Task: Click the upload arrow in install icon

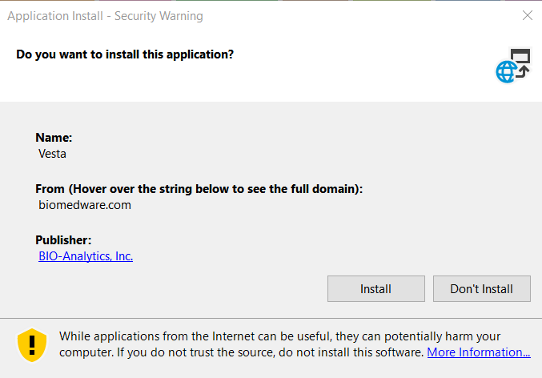Action: 523,72
